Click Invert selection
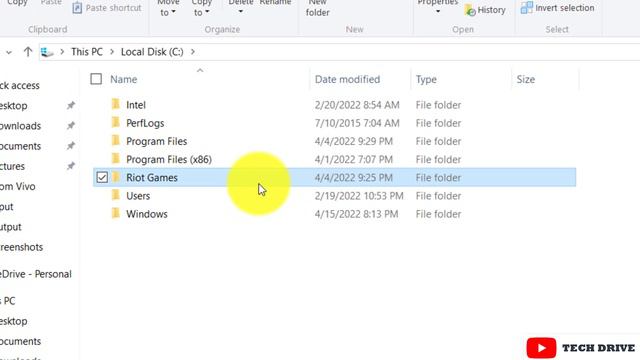 (558, 8)
